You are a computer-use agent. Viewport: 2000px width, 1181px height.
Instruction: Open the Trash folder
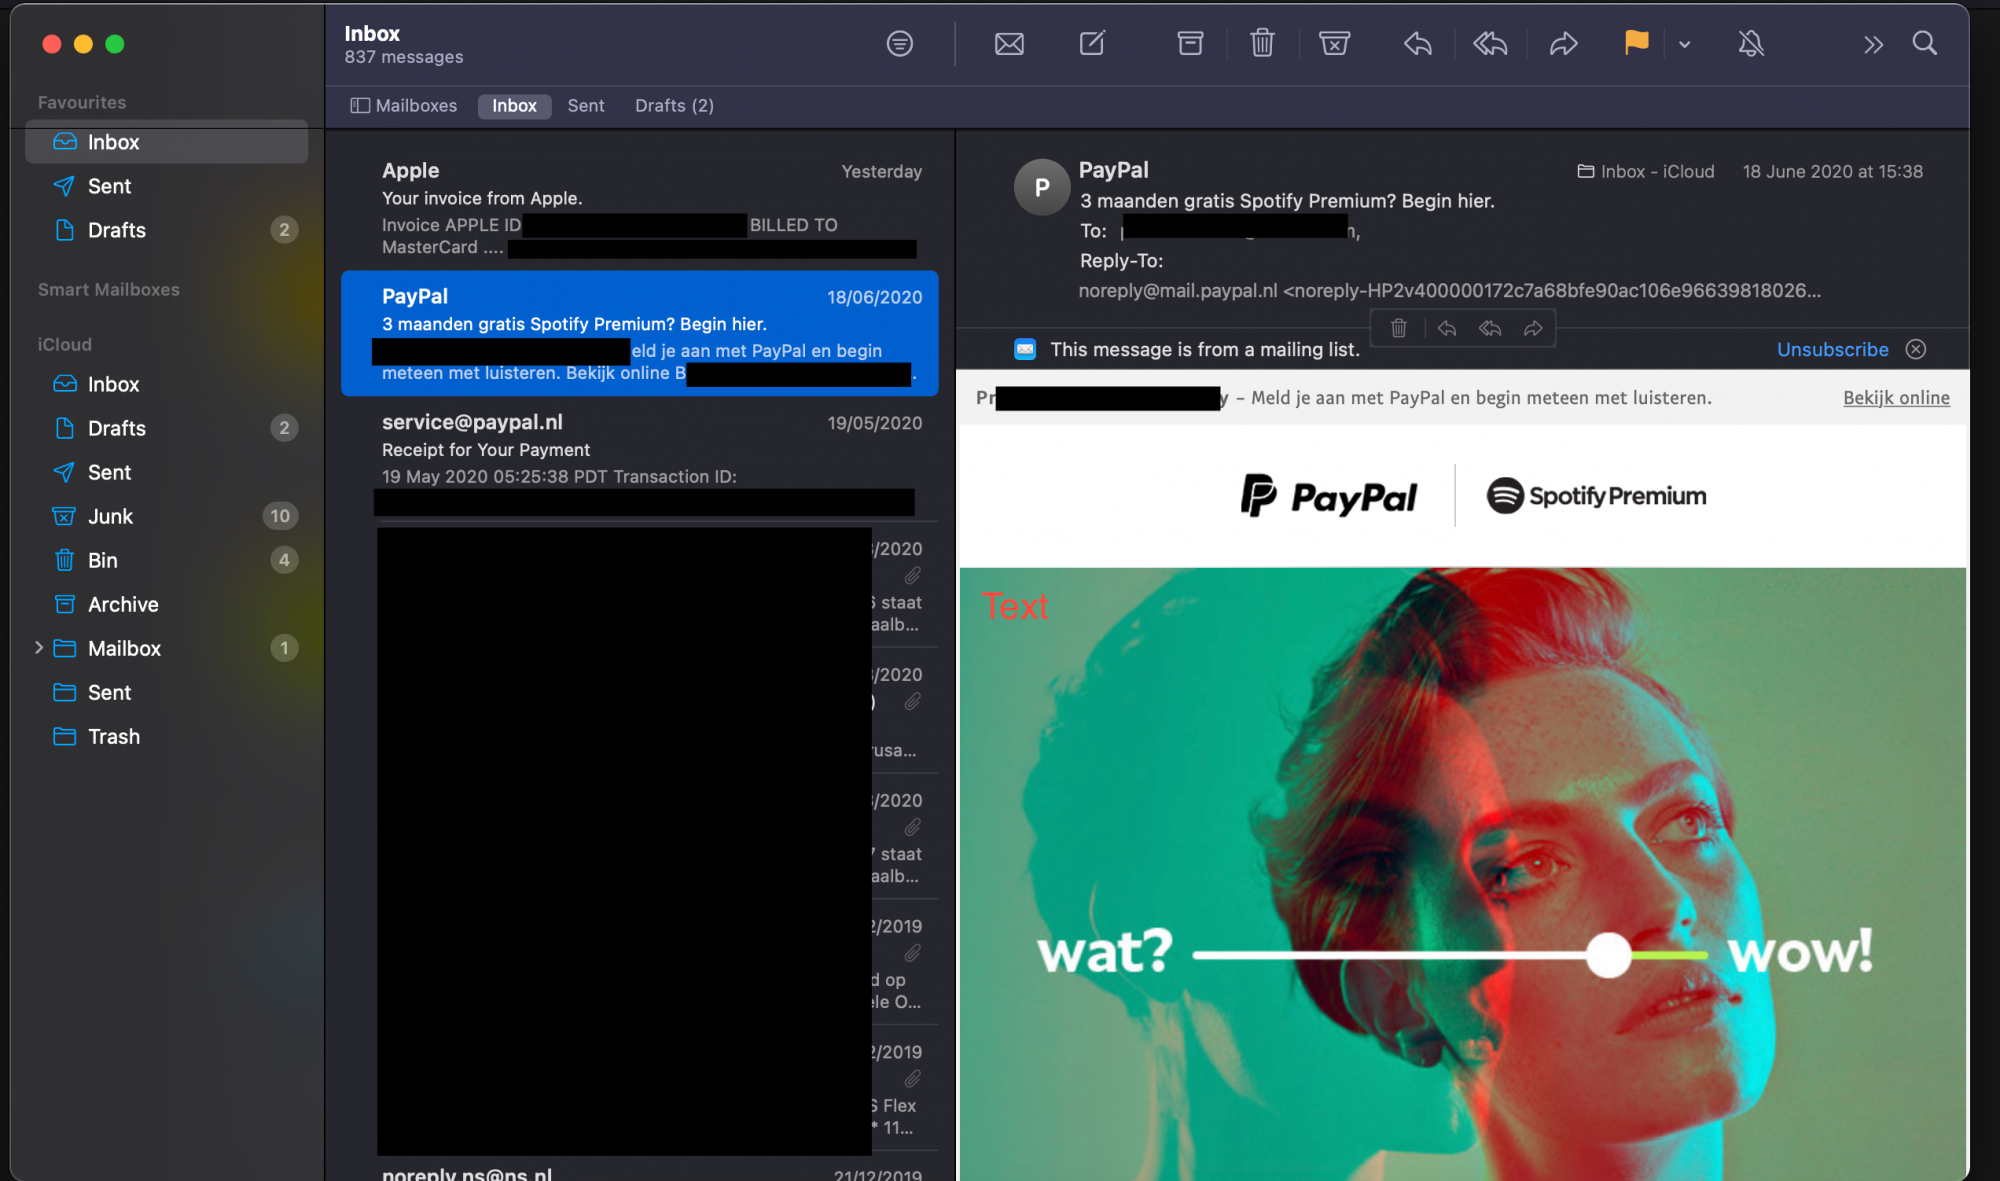point(166,736)
